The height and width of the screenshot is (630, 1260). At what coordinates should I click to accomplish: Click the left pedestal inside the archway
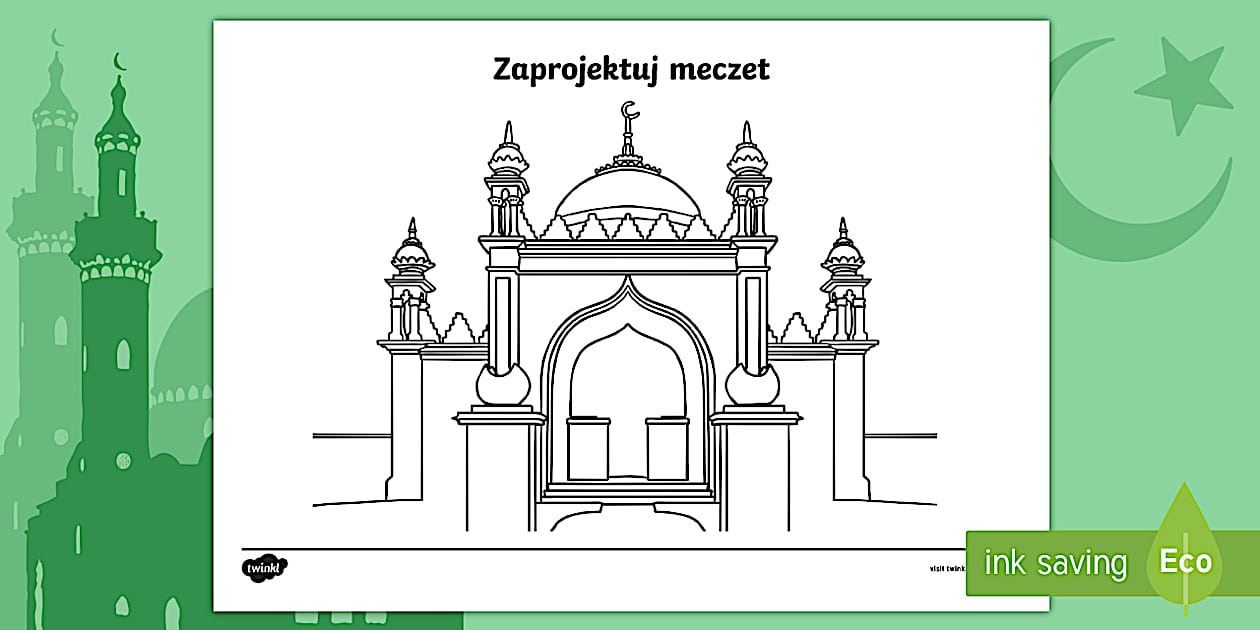588,448
